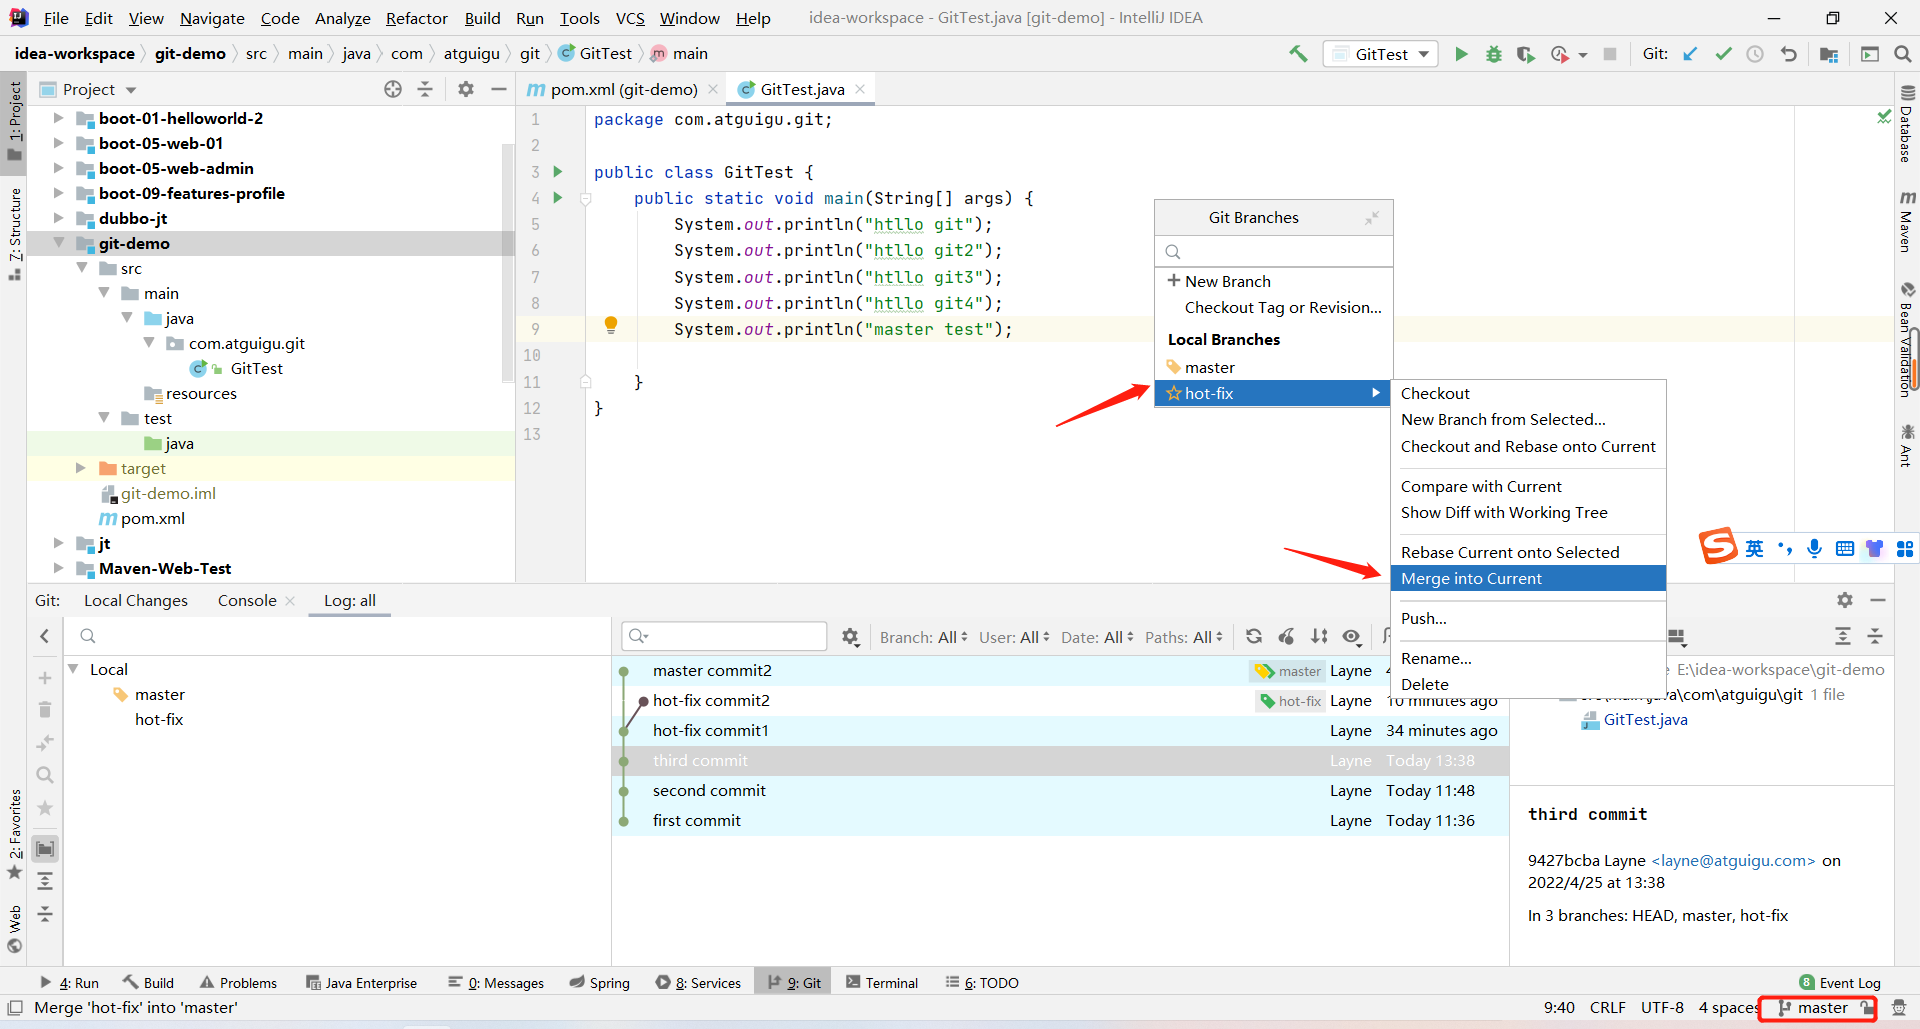Select the hot-fix commit1 row in log
Image resolution: width=1920 pixels, height=1029 pixels.
coord(1060,730)
